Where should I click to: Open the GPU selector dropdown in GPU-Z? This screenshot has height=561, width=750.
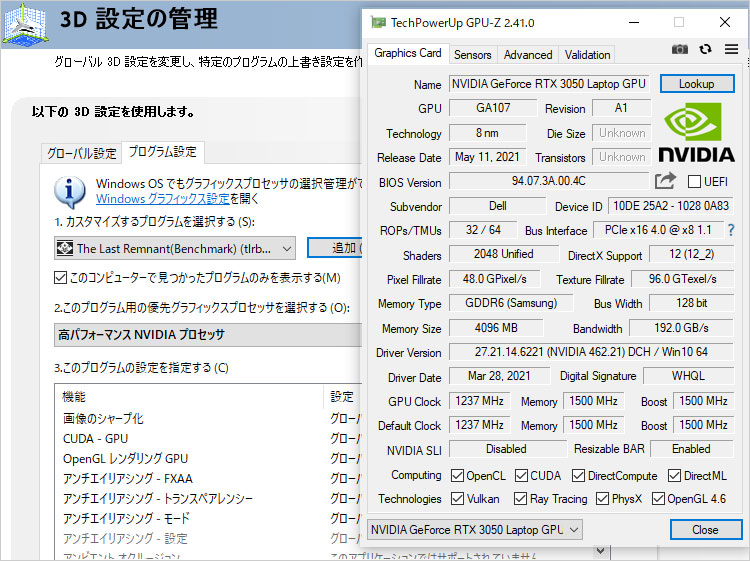pos(475,529)
